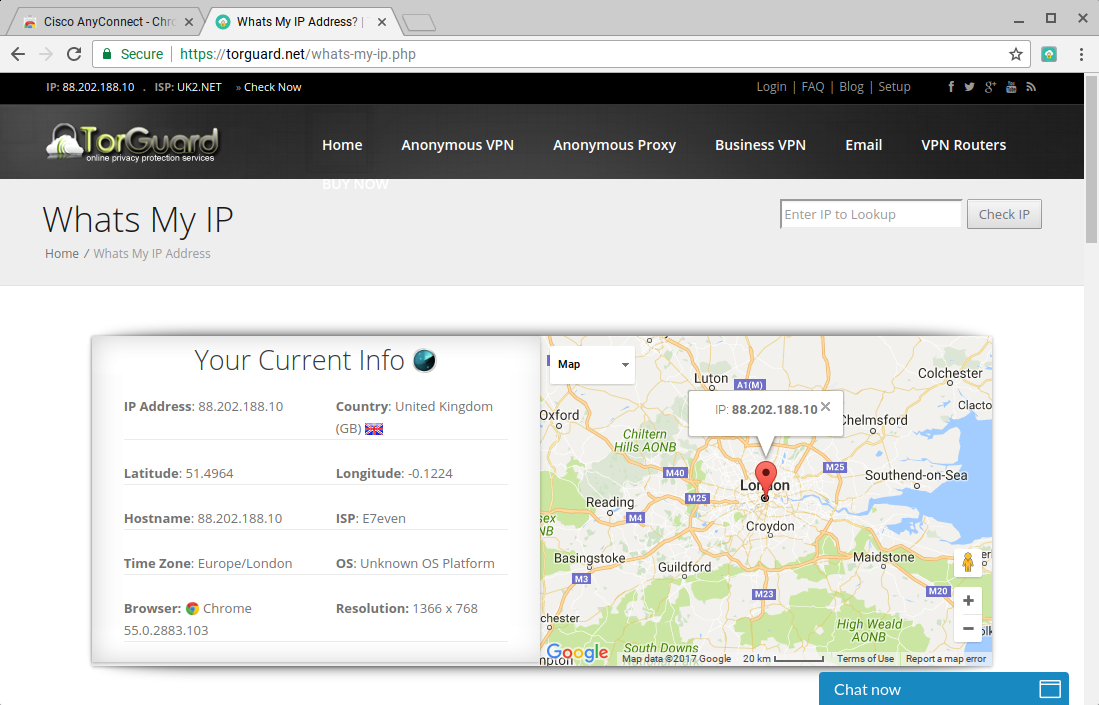Click the Login link
Viewport: 1099px width, 705px height.
(x=772, y=87)
